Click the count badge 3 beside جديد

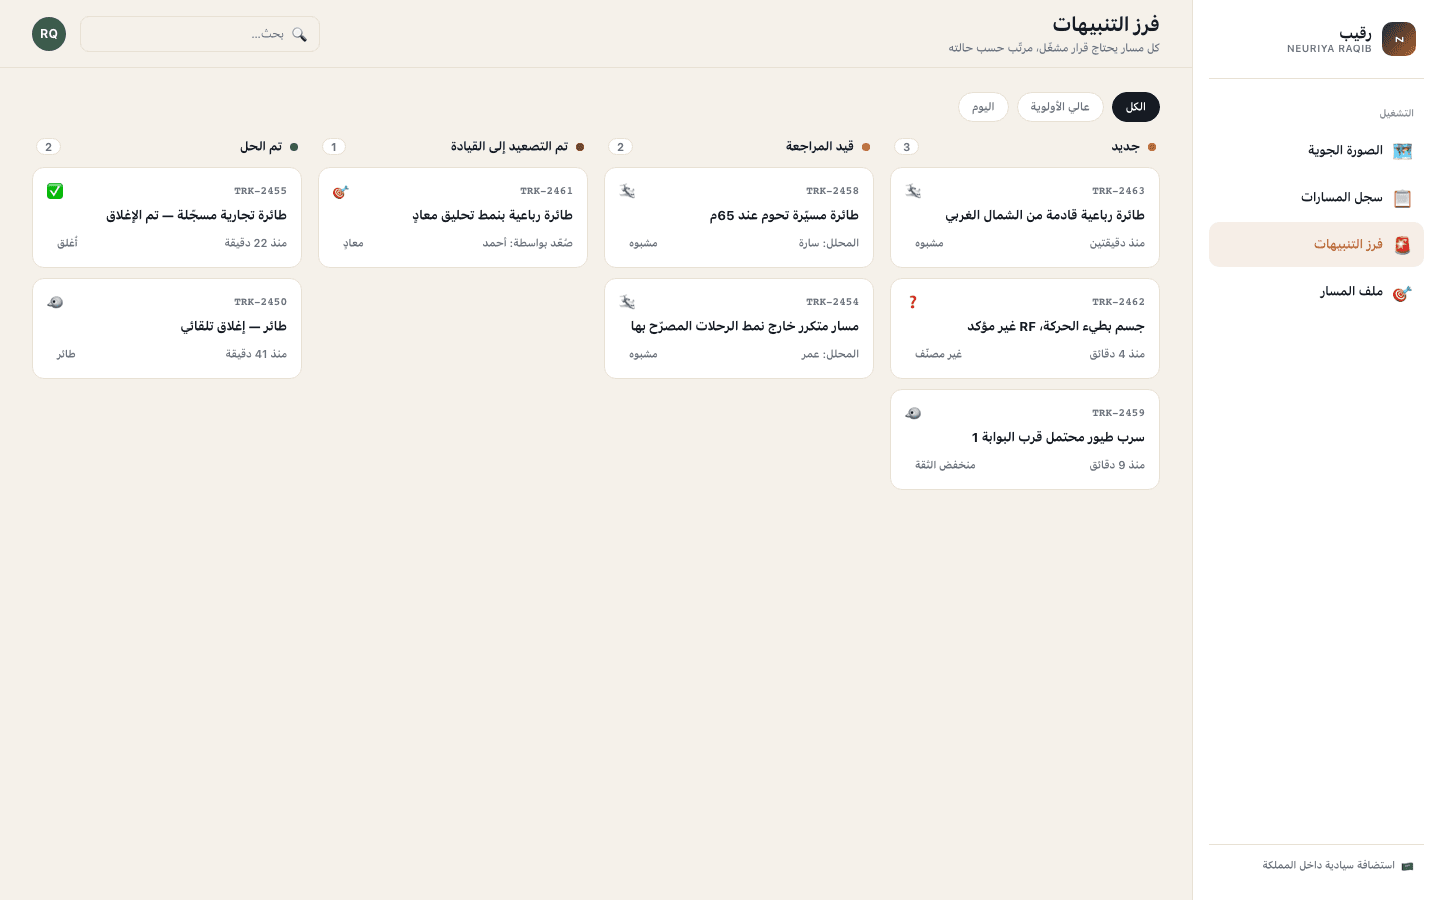[x=907, y=147]
